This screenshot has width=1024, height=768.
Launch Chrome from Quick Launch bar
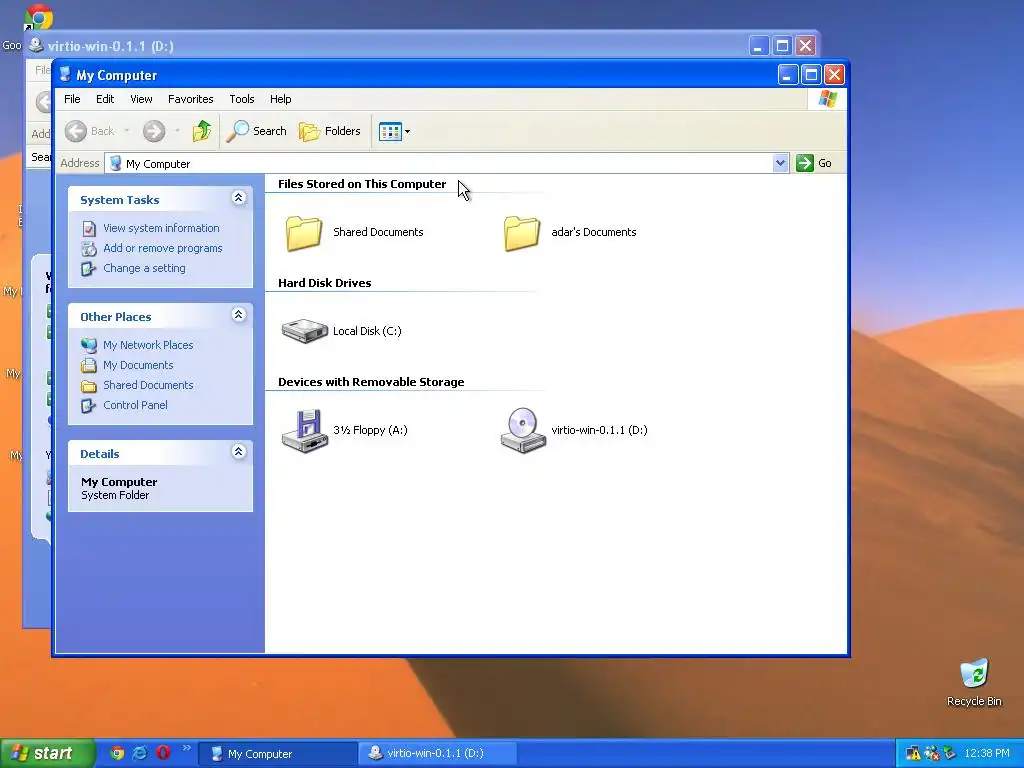(117, 754)
